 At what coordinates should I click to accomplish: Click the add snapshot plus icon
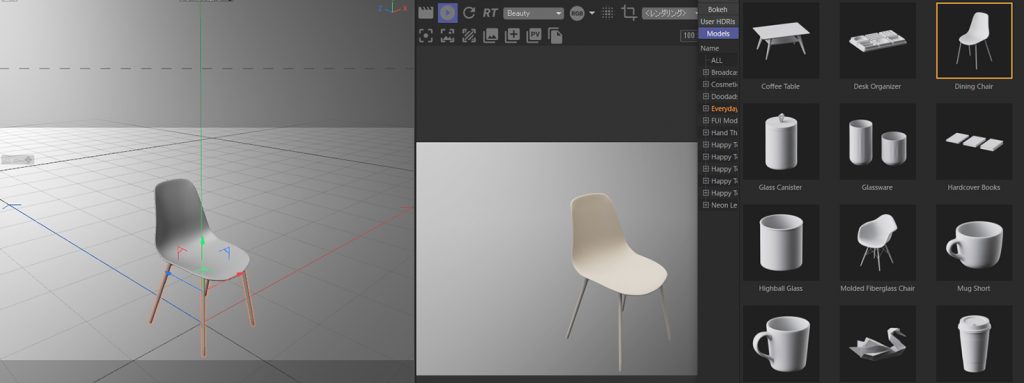pos(512,36)
